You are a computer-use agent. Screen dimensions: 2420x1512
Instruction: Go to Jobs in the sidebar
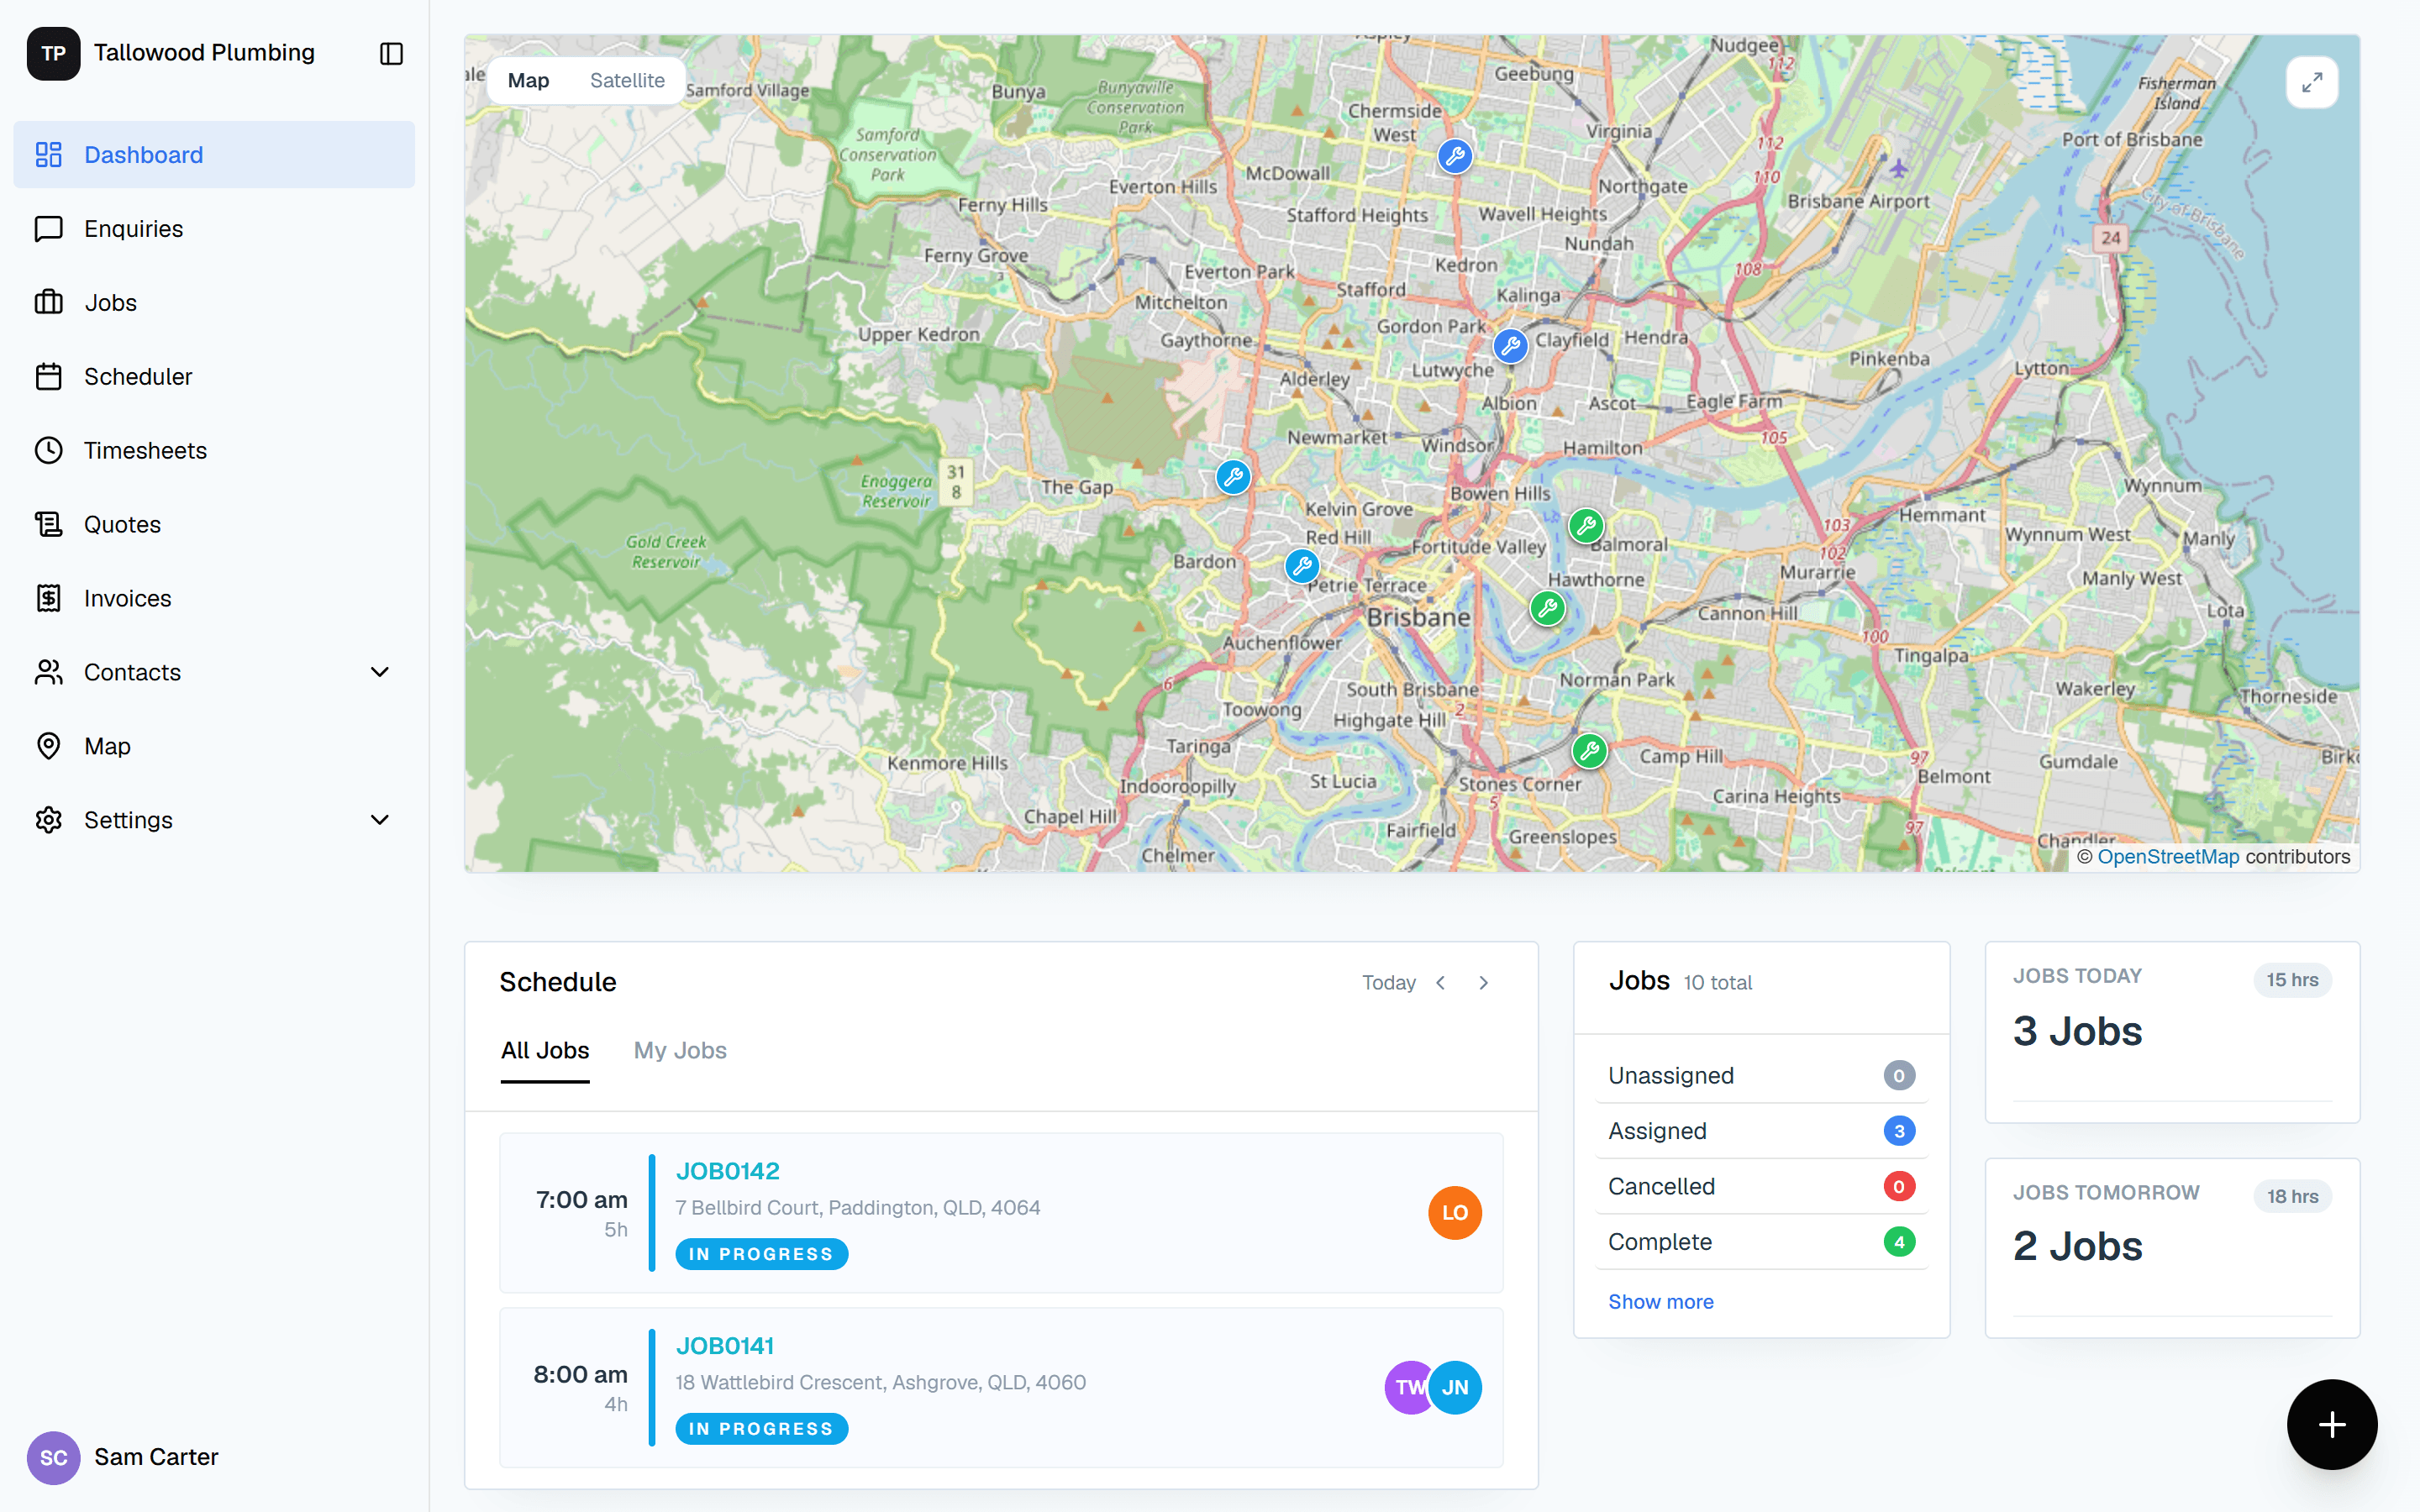214,302
